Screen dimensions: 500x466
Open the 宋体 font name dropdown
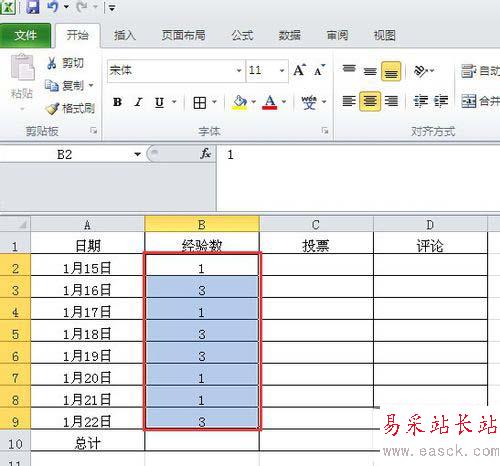point(239,70)
